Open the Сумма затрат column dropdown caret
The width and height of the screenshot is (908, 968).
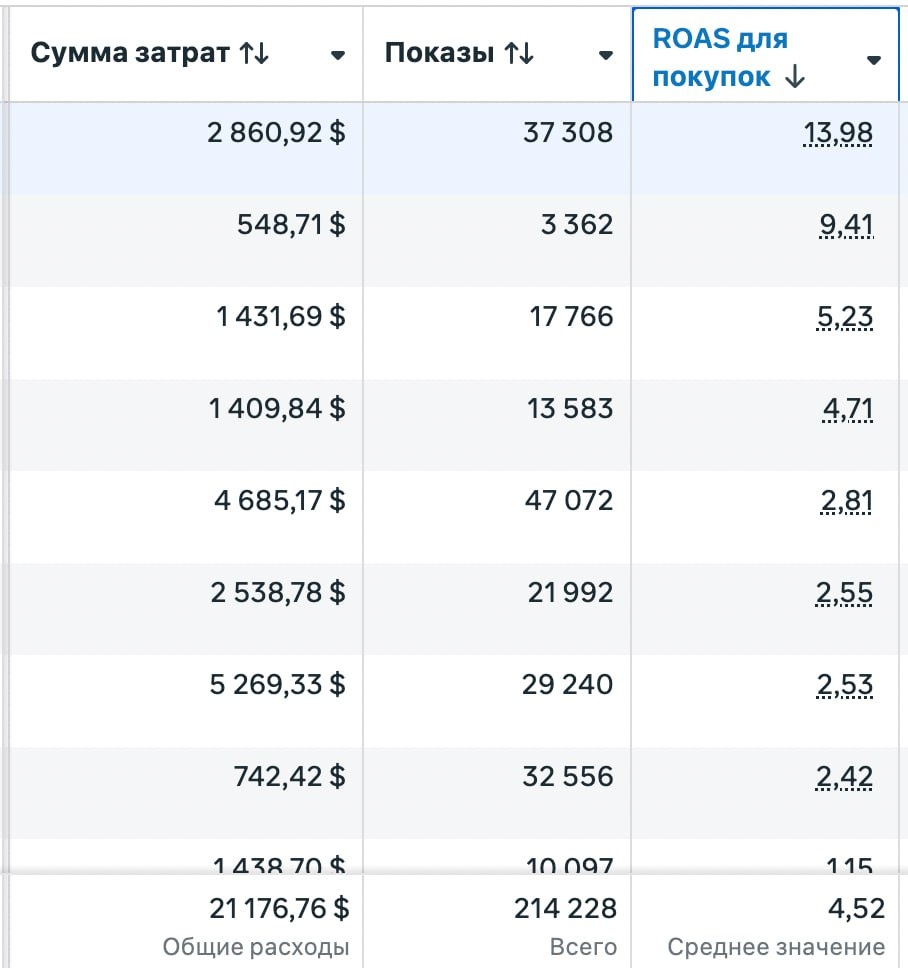(x=338, y=55)
